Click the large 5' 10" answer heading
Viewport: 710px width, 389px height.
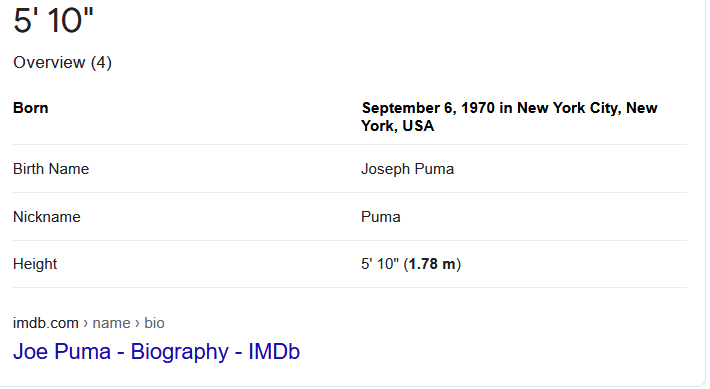(53, 20)
